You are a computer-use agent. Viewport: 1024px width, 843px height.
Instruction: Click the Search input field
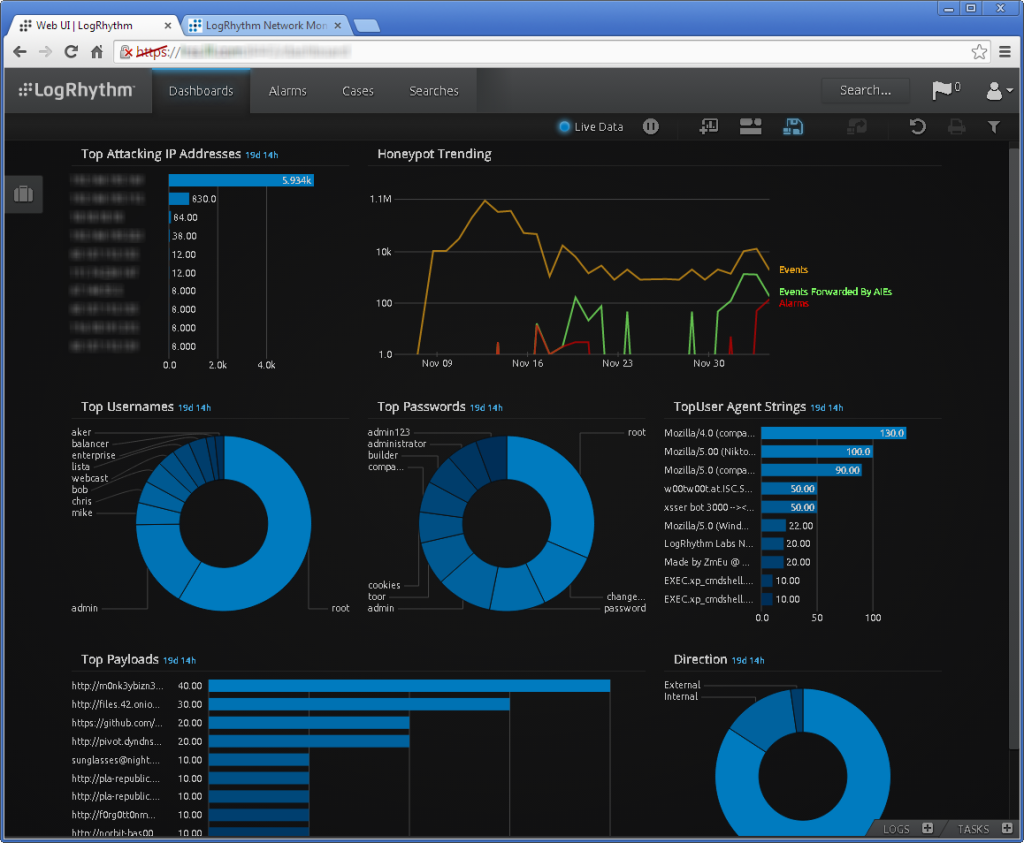(865, 90)
